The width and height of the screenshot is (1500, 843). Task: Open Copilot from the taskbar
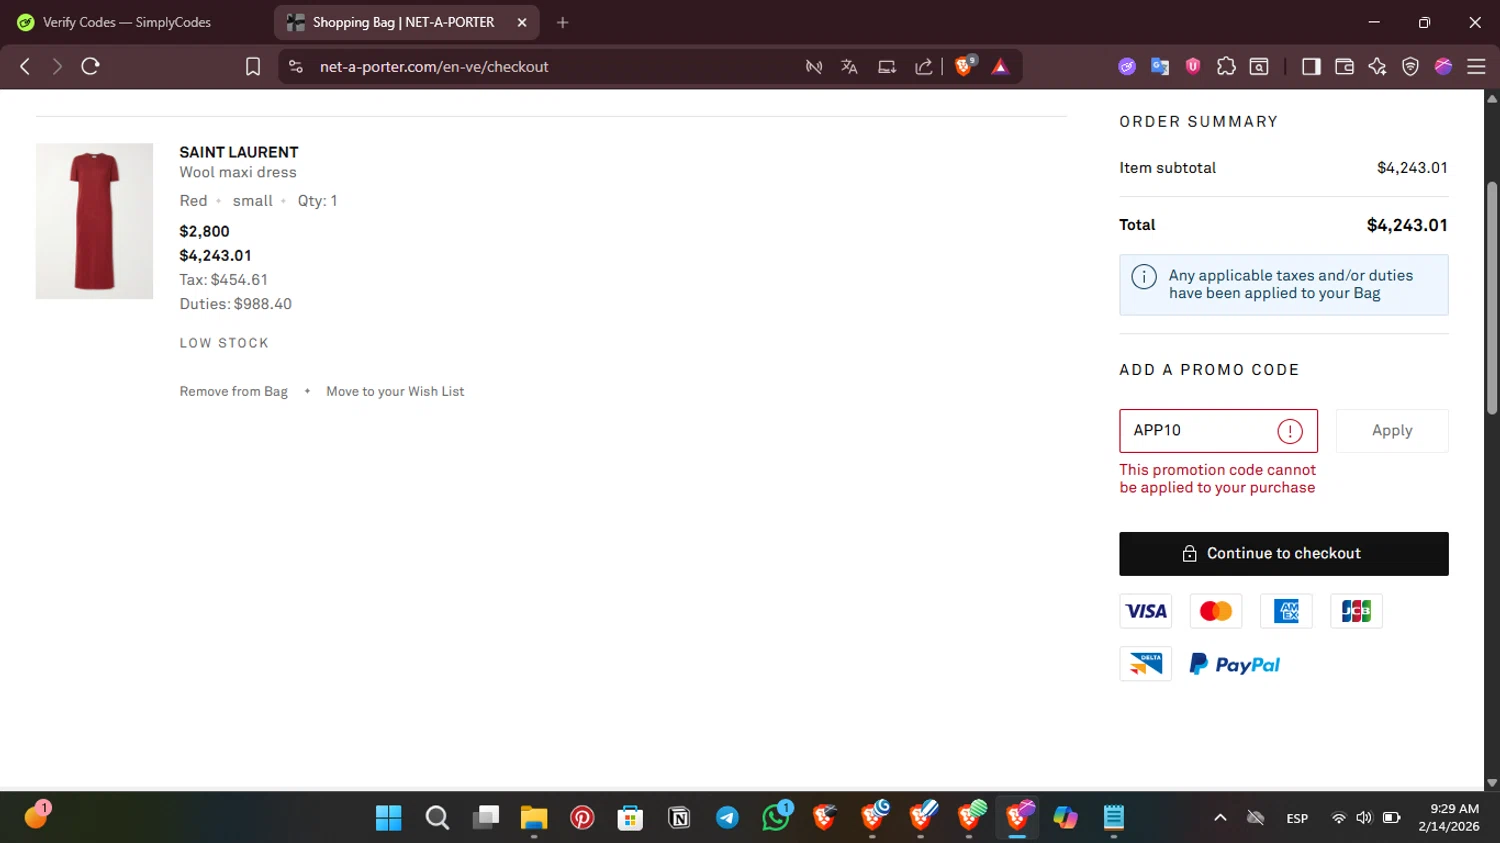tap(1065, 818)
